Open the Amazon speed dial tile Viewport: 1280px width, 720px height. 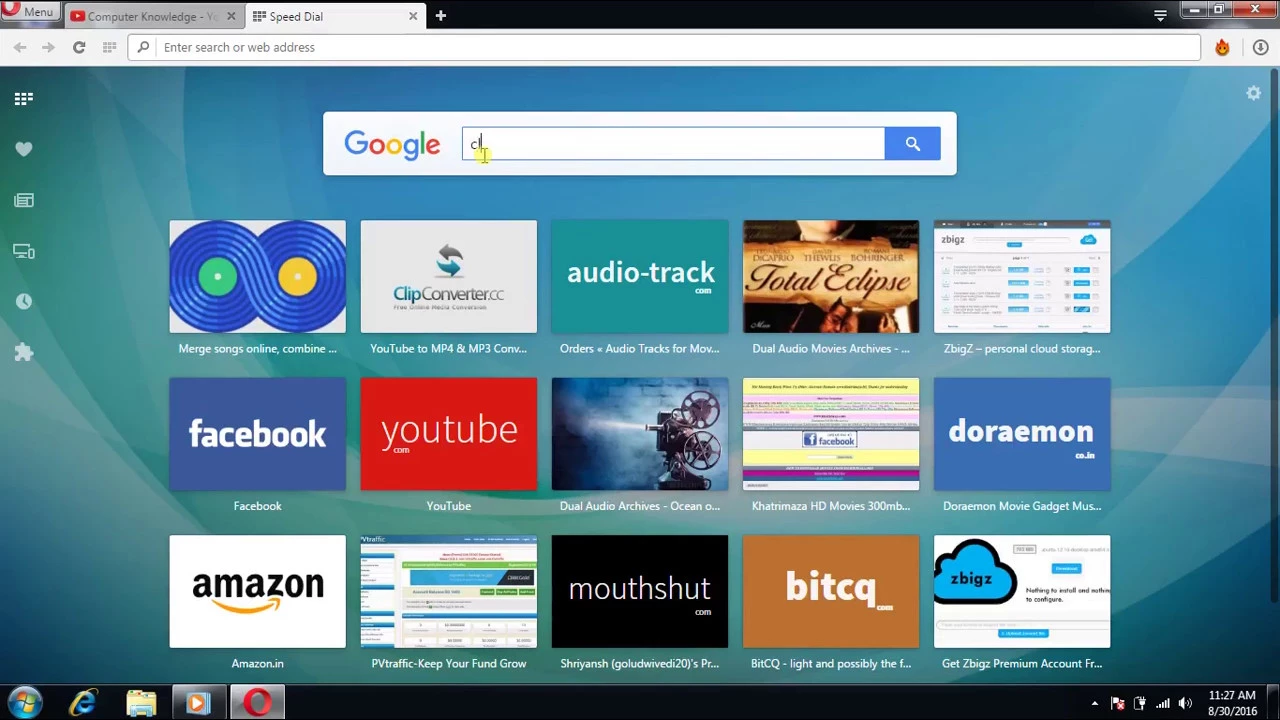tap(257, 591)
